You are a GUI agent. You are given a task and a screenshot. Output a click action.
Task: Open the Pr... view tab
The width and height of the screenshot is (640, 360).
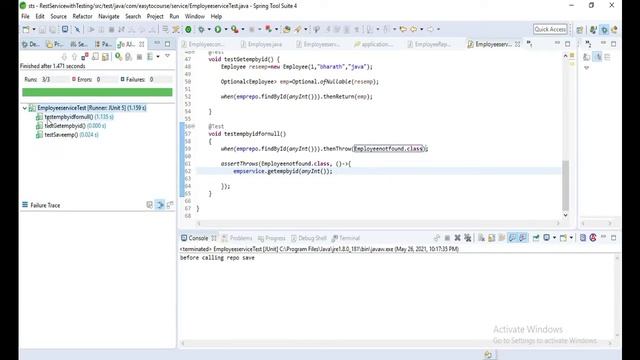click(55, 44)
